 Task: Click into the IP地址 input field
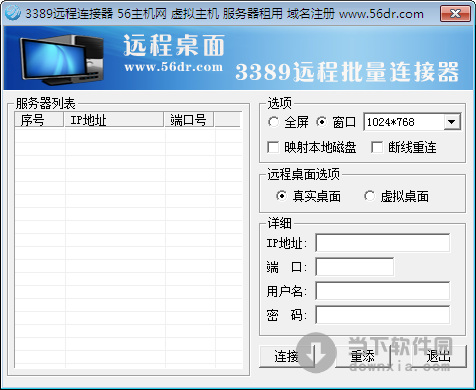coord(382,243)
